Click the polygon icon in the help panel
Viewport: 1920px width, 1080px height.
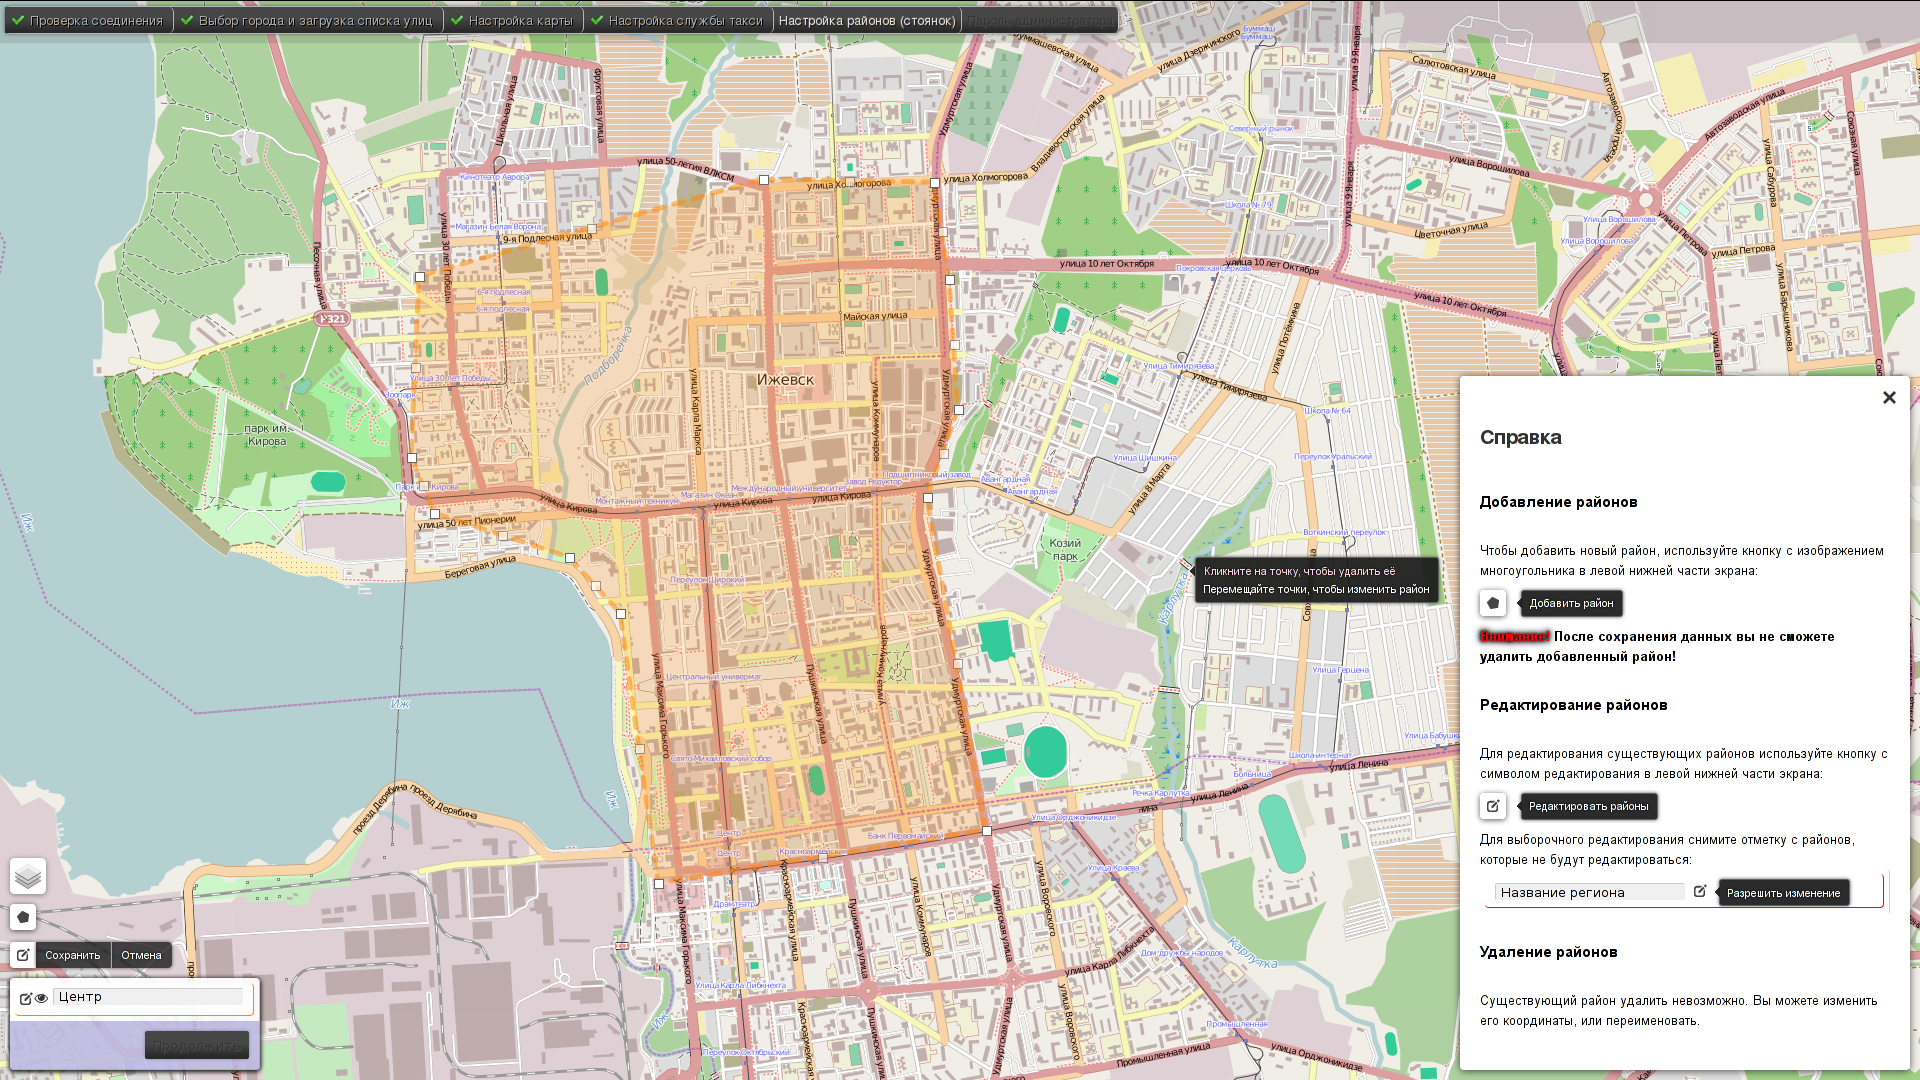coord(1493,603)
